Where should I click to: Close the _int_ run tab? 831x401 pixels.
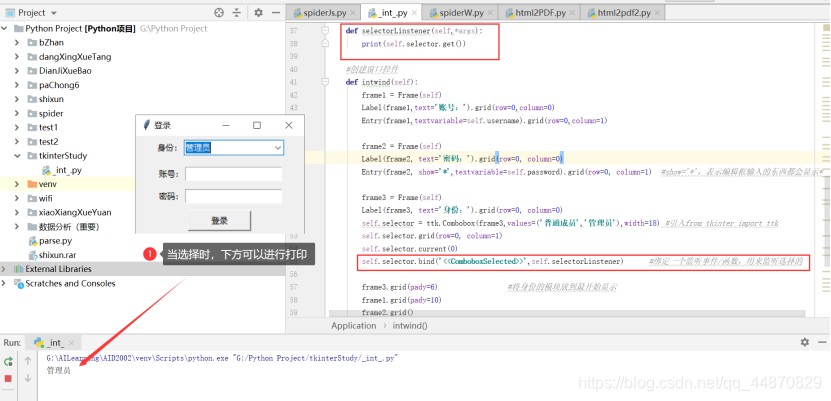72,343
